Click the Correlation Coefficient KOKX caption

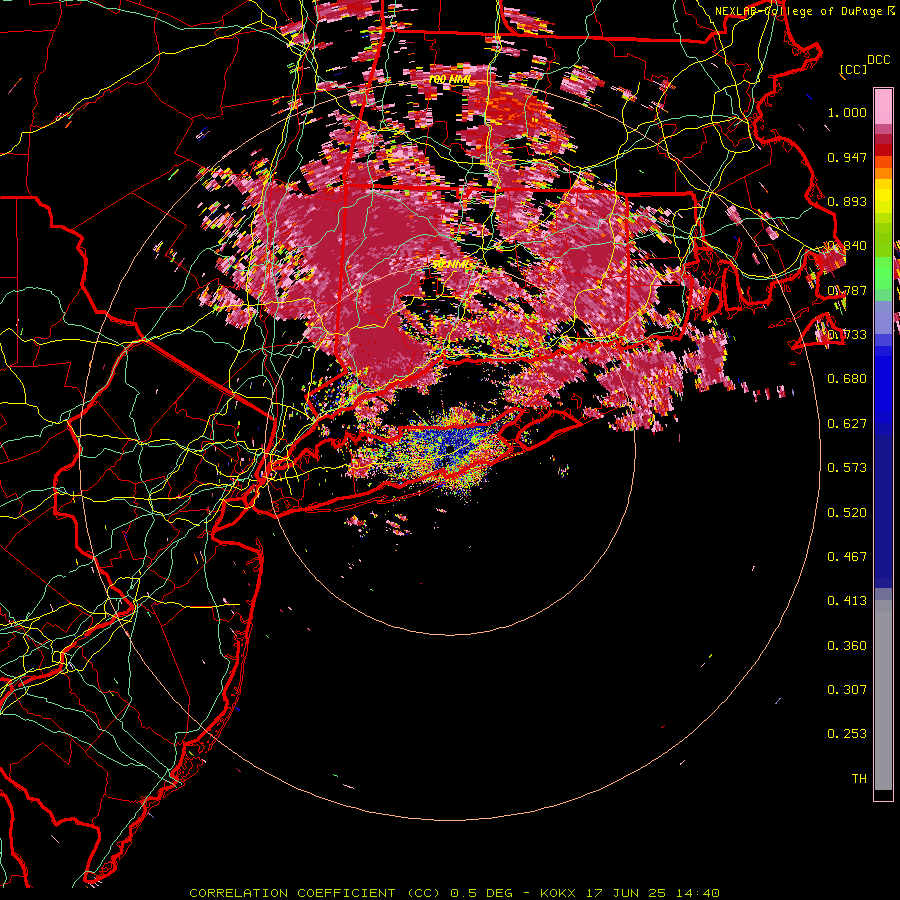point(454,893)
